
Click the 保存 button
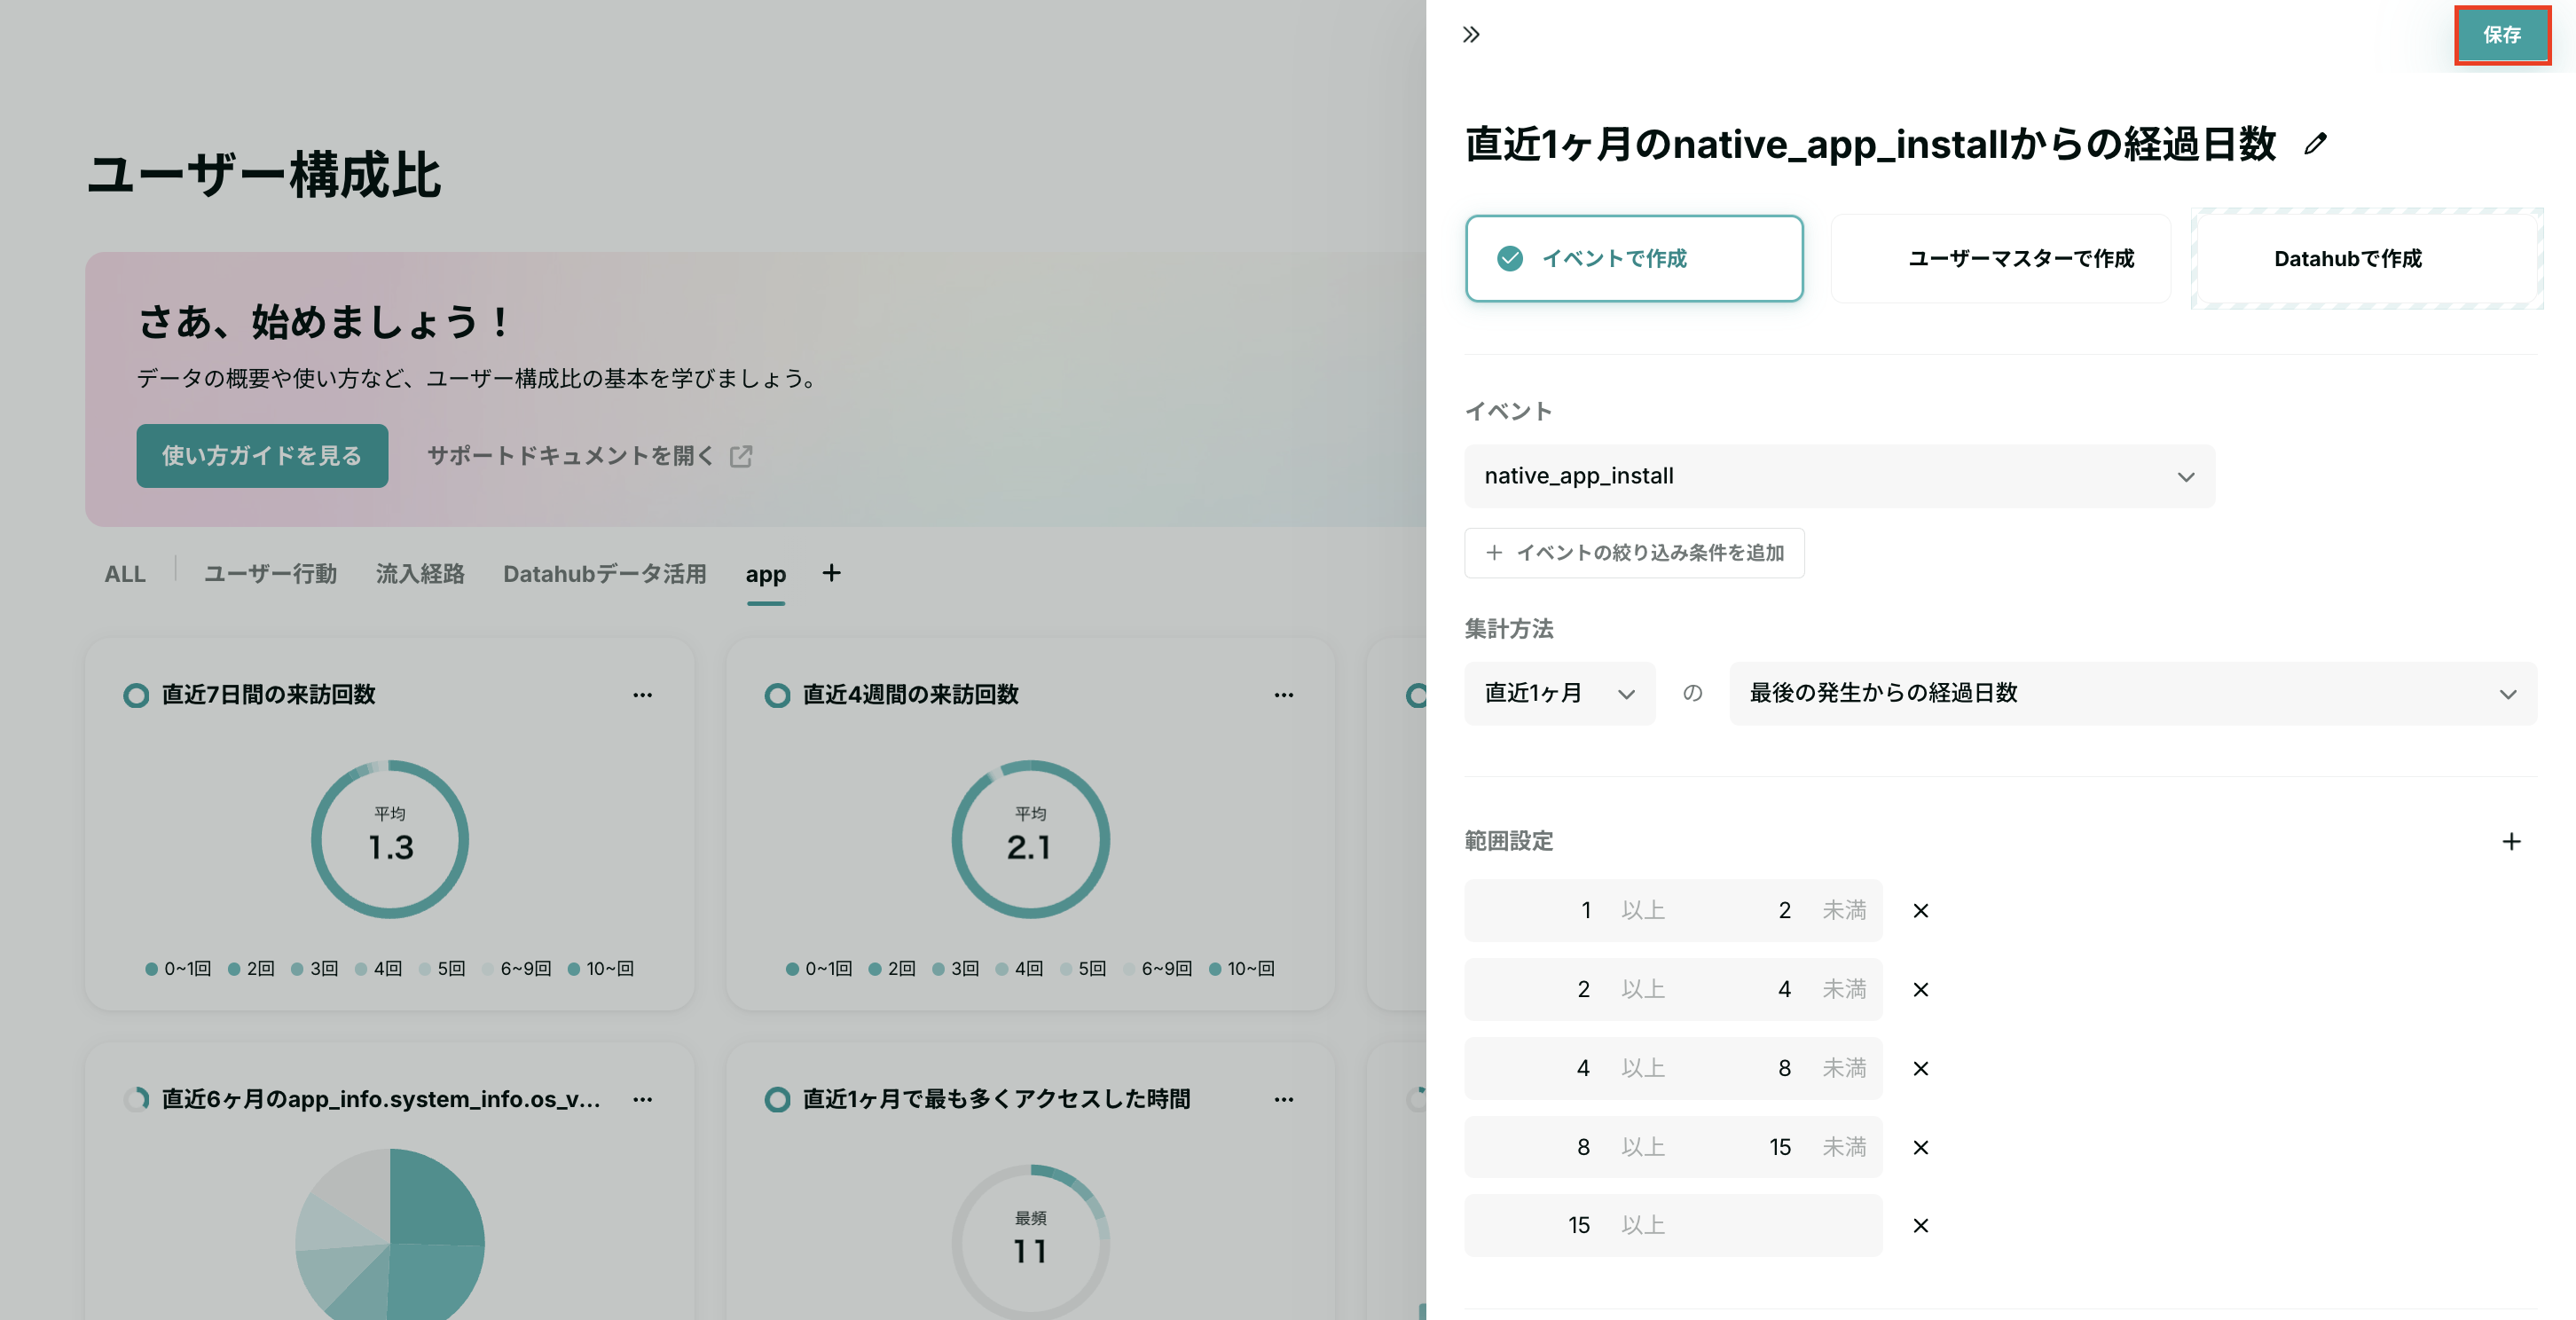pyautogui.click(x=2501, y=35)
